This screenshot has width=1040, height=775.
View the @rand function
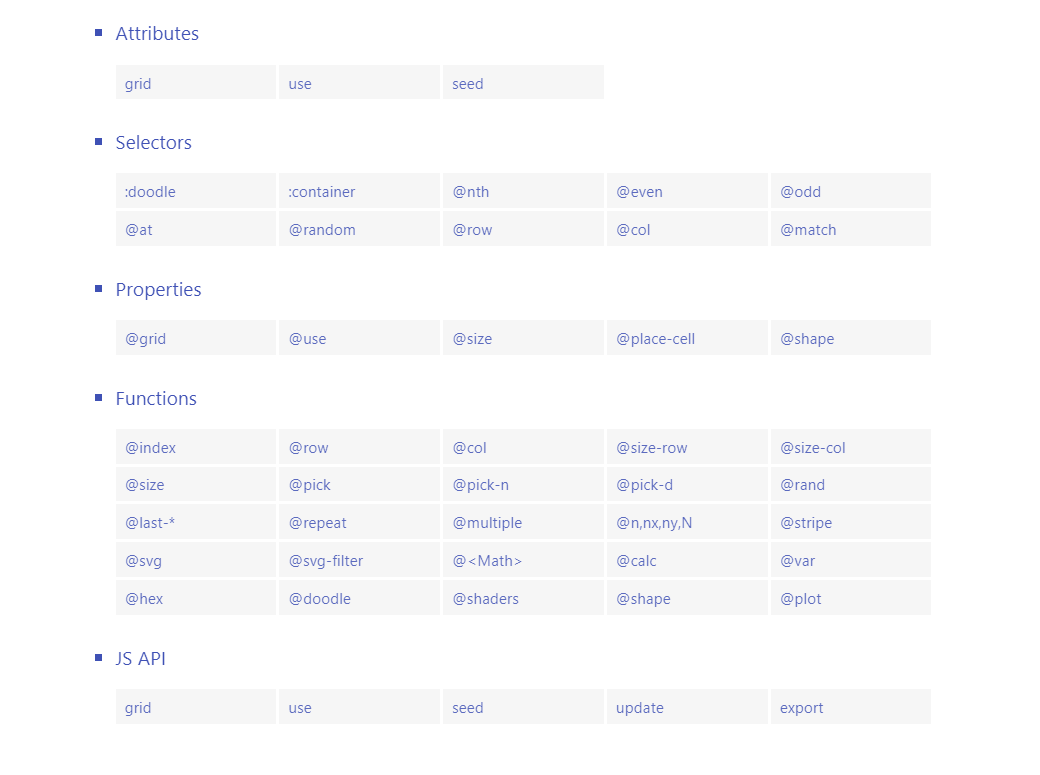click(x=851, y=484)
